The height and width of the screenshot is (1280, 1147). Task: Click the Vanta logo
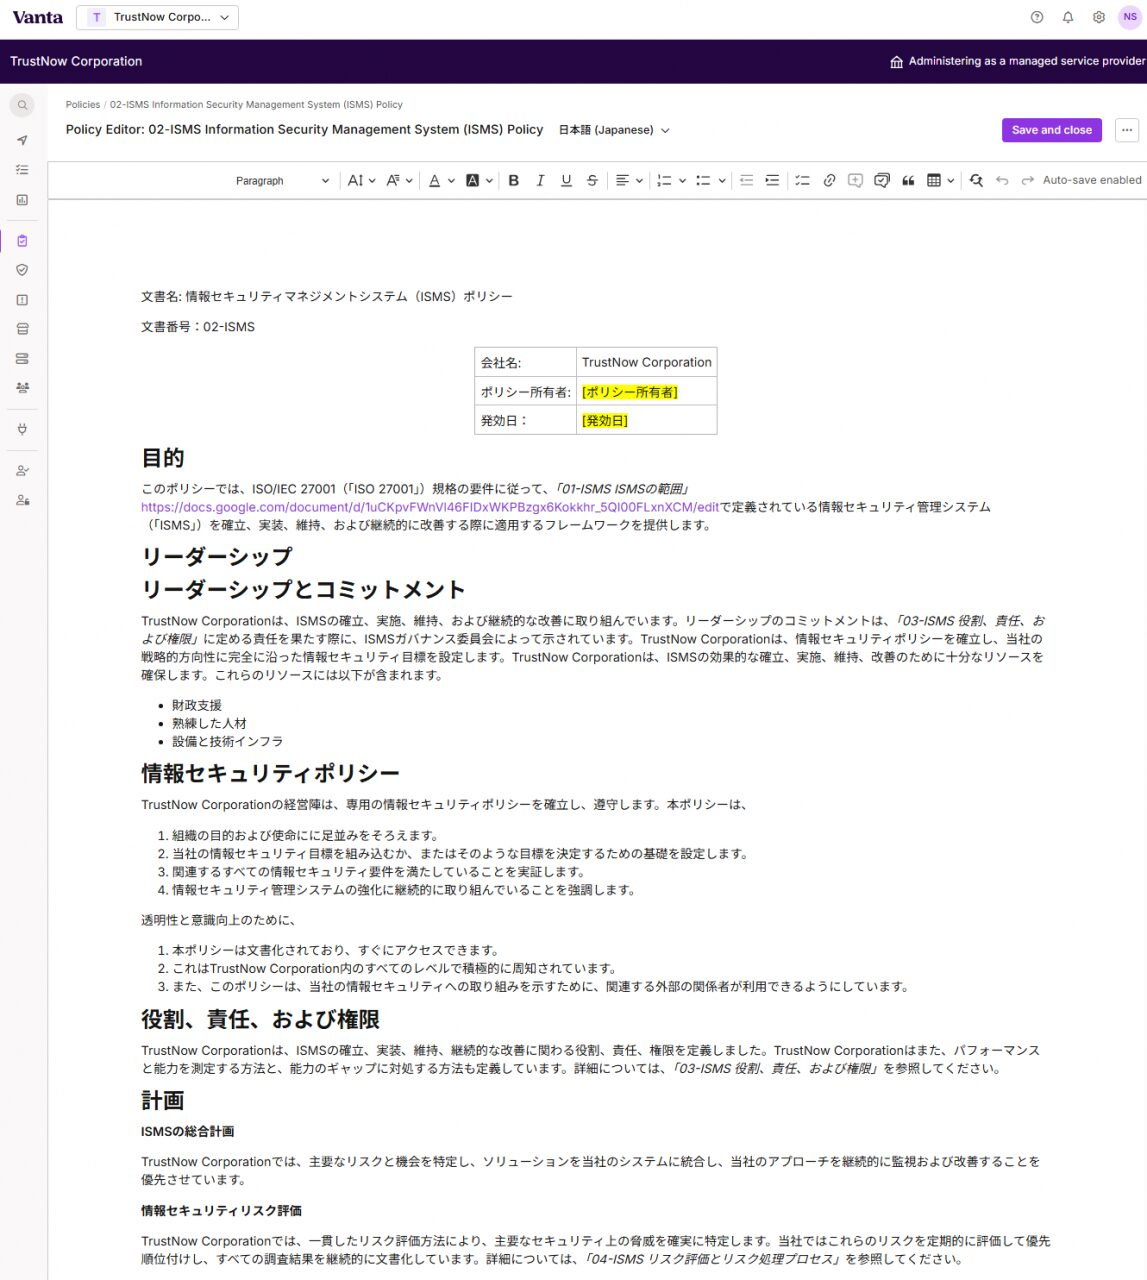coord(38,17)
